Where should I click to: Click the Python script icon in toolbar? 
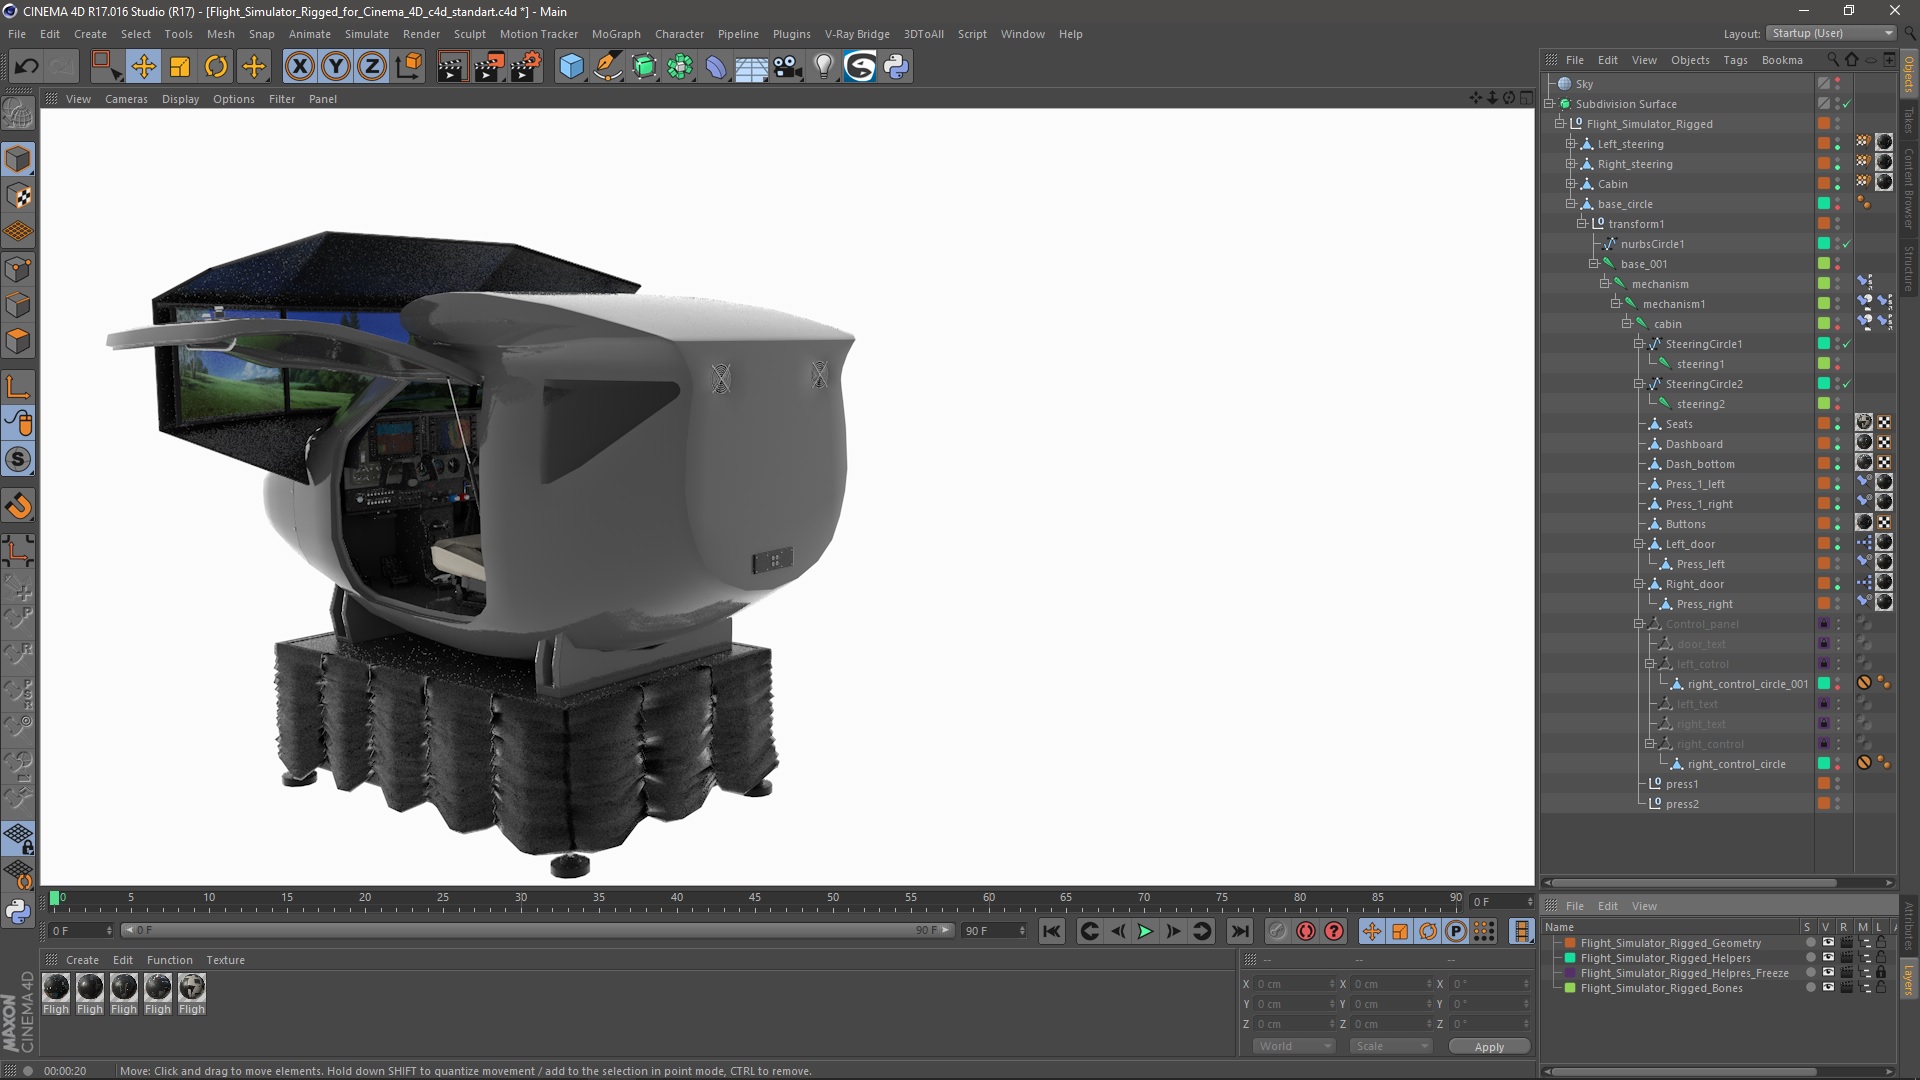click(896, 67)
